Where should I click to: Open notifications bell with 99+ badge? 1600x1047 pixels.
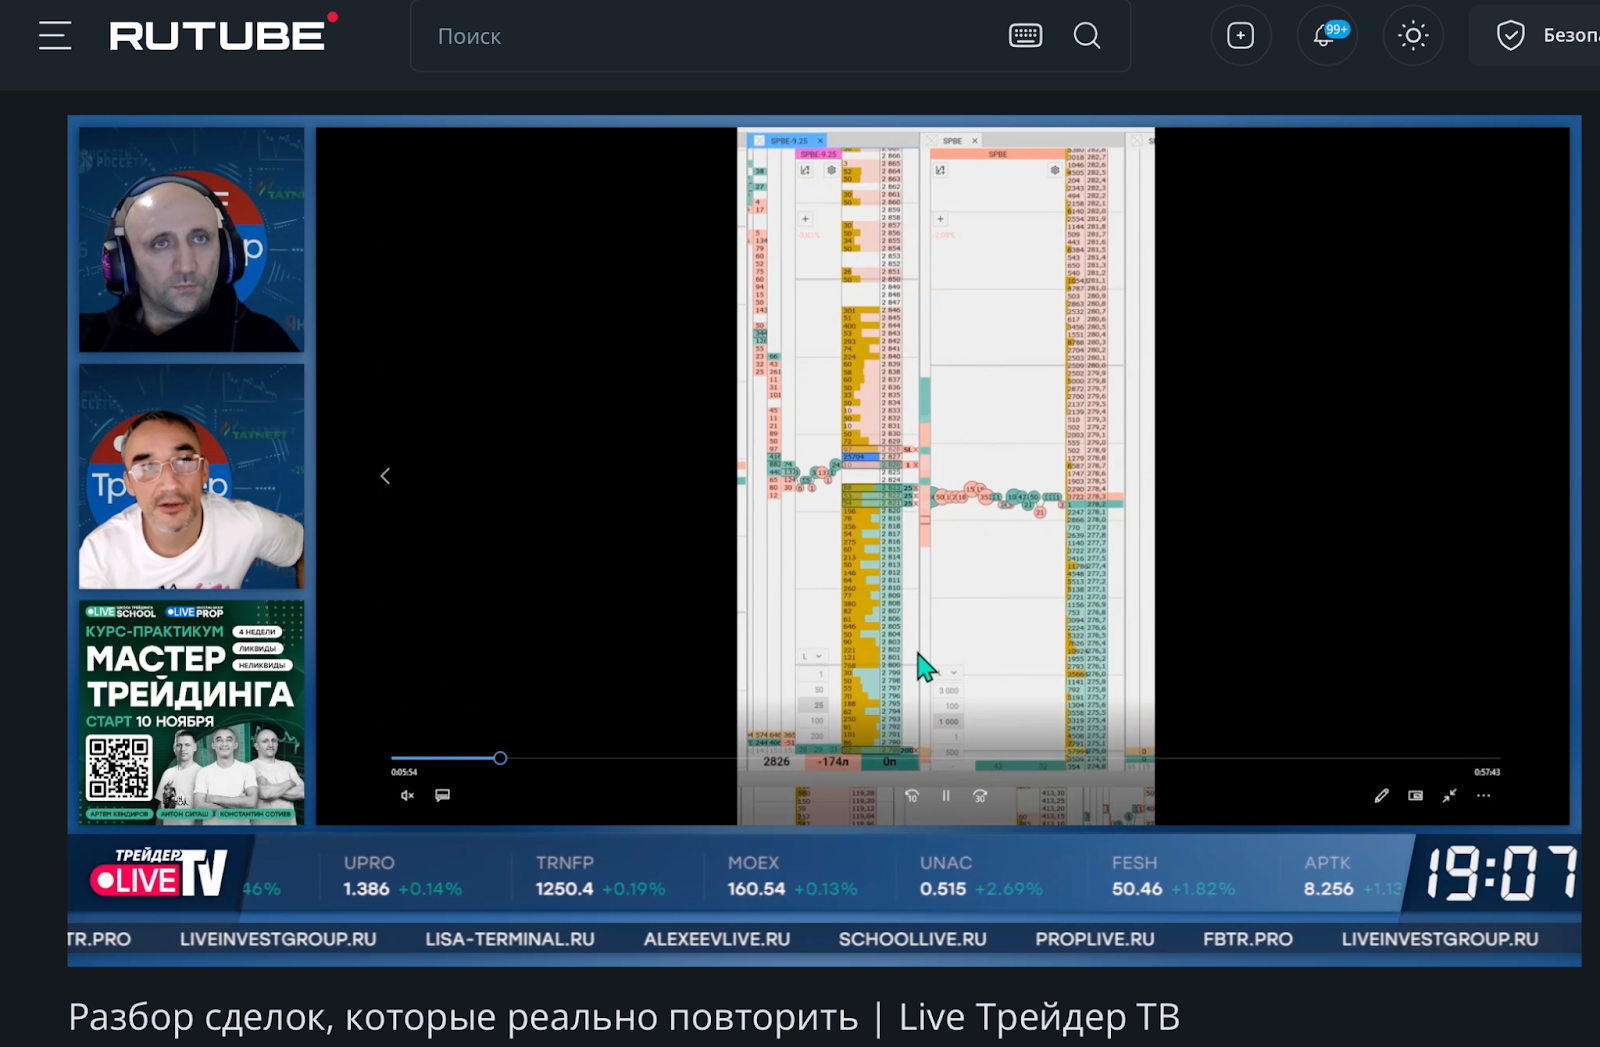pyautogui.click(x=1326, y=36)
